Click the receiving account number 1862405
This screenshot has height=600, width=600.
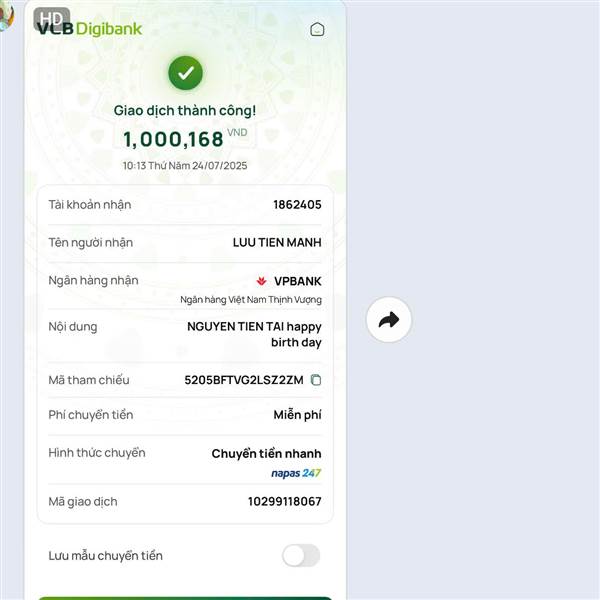coord(297,205)
